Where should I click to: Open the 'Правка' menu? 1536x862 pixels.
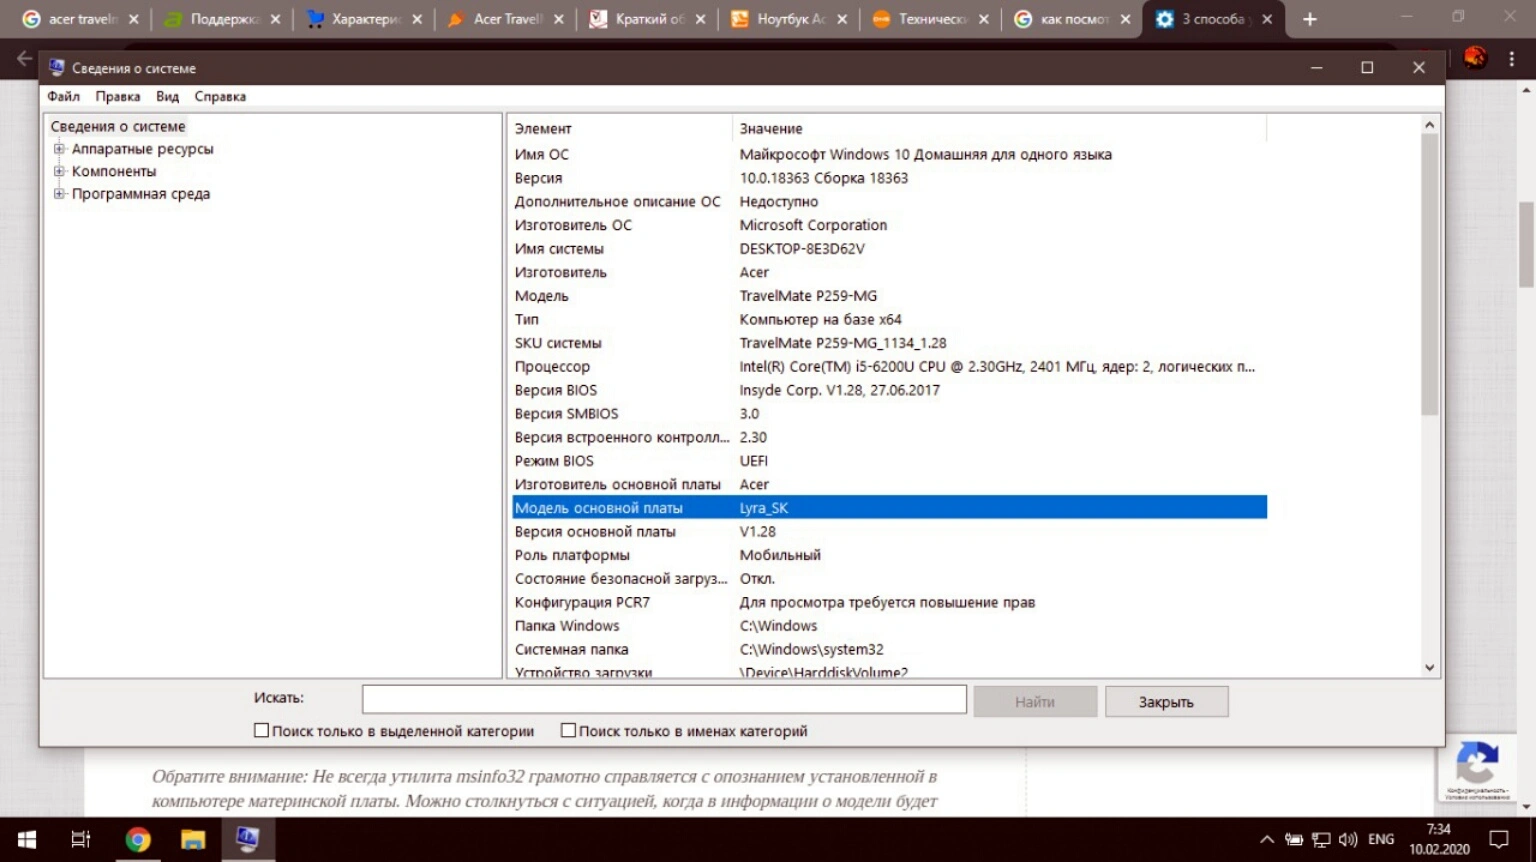point(118,96)
